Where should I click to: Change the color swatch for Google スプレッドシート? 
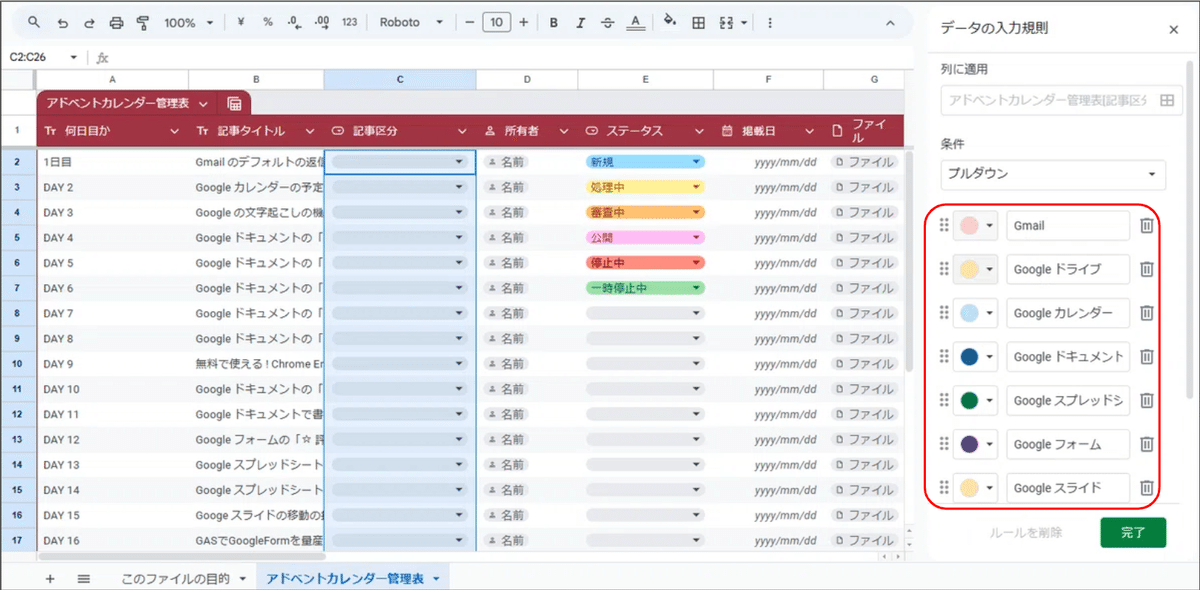(x=976, y=400)
